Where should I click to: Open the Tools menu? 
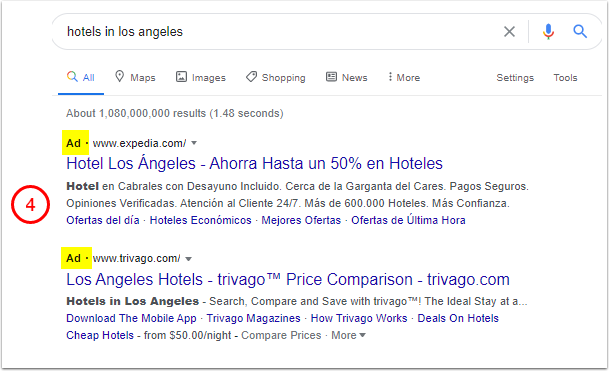565,78
